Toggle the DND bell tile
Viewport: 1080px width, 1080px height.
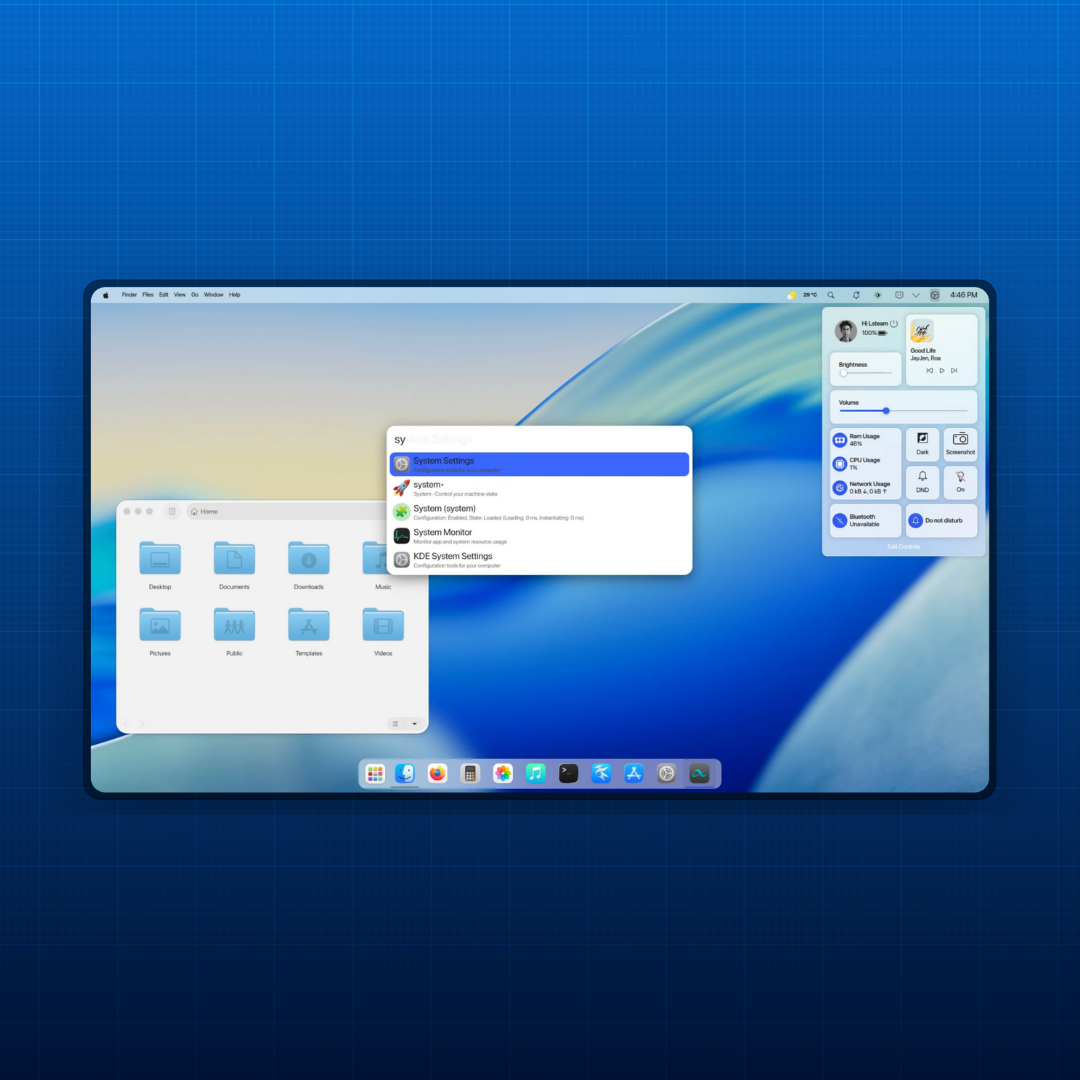[922, 482]
